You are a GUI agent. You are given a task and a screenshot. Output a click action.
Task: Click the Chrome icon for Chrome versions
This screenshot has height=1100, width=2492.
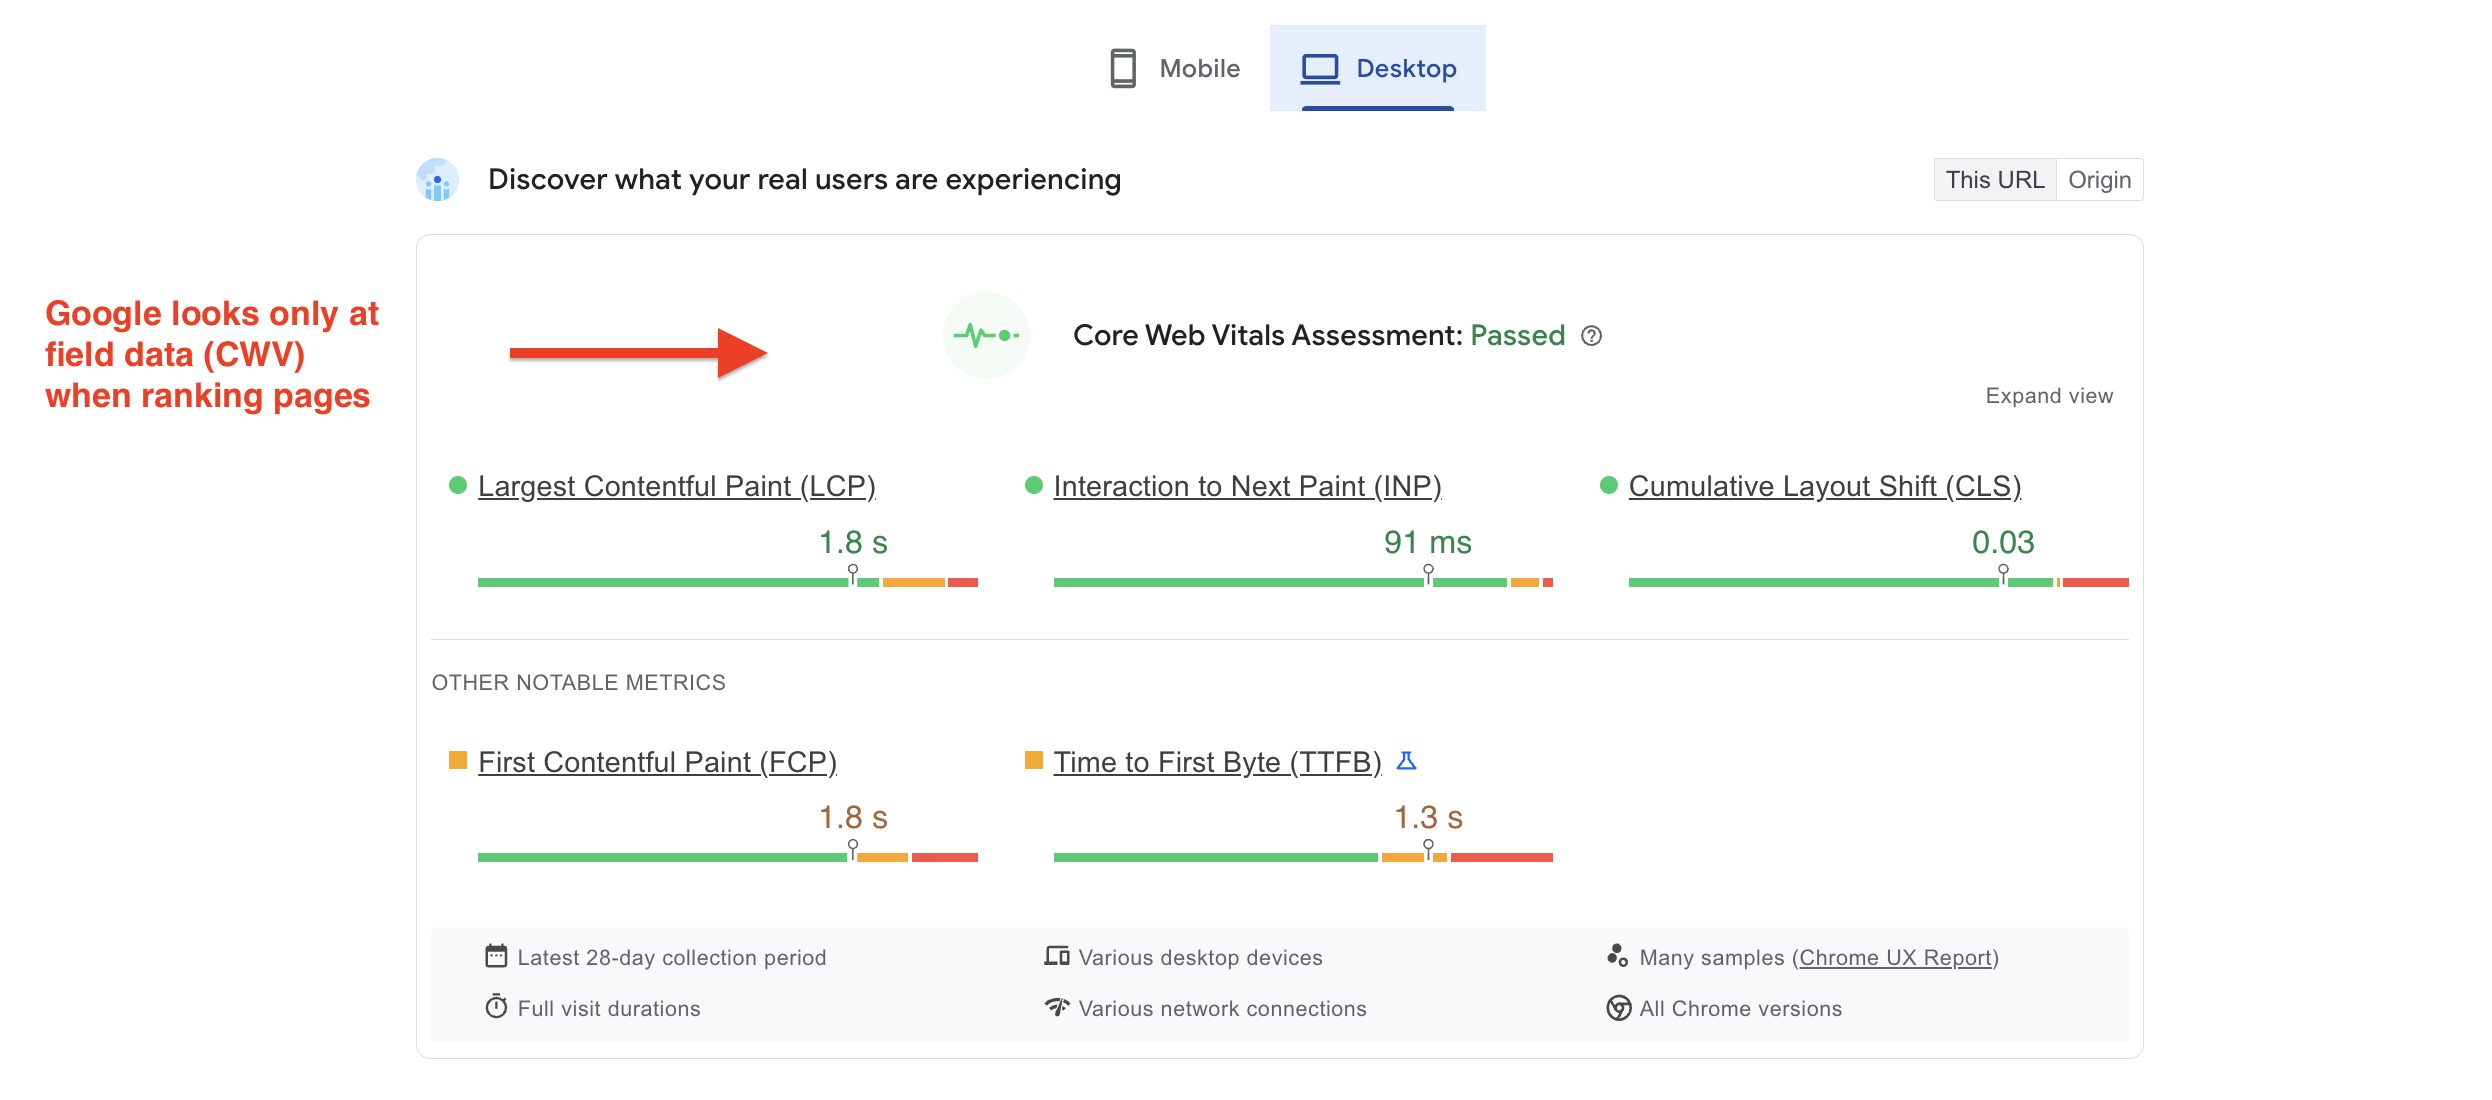[1618, 1007]
